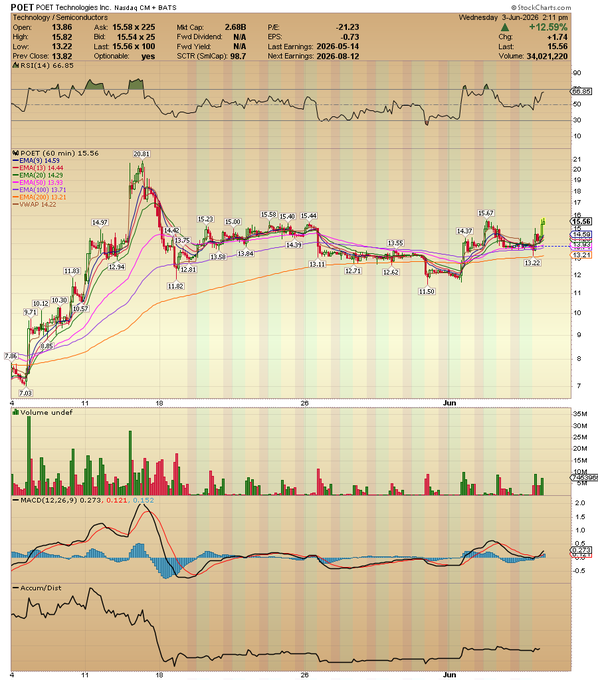This screenshot has width=598, height=680.
Task: Click the red MACD signal value 0.121
Action: click(x=117, y=500)
